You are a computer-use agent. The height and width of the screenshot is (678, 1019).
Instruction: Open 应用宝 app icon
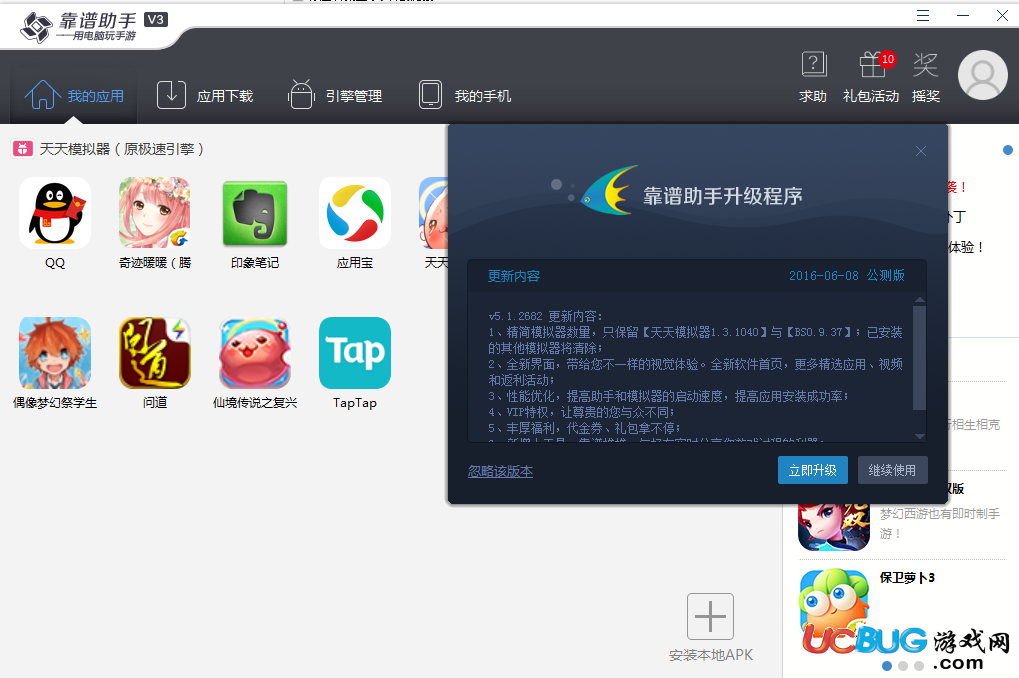(355, 213)
